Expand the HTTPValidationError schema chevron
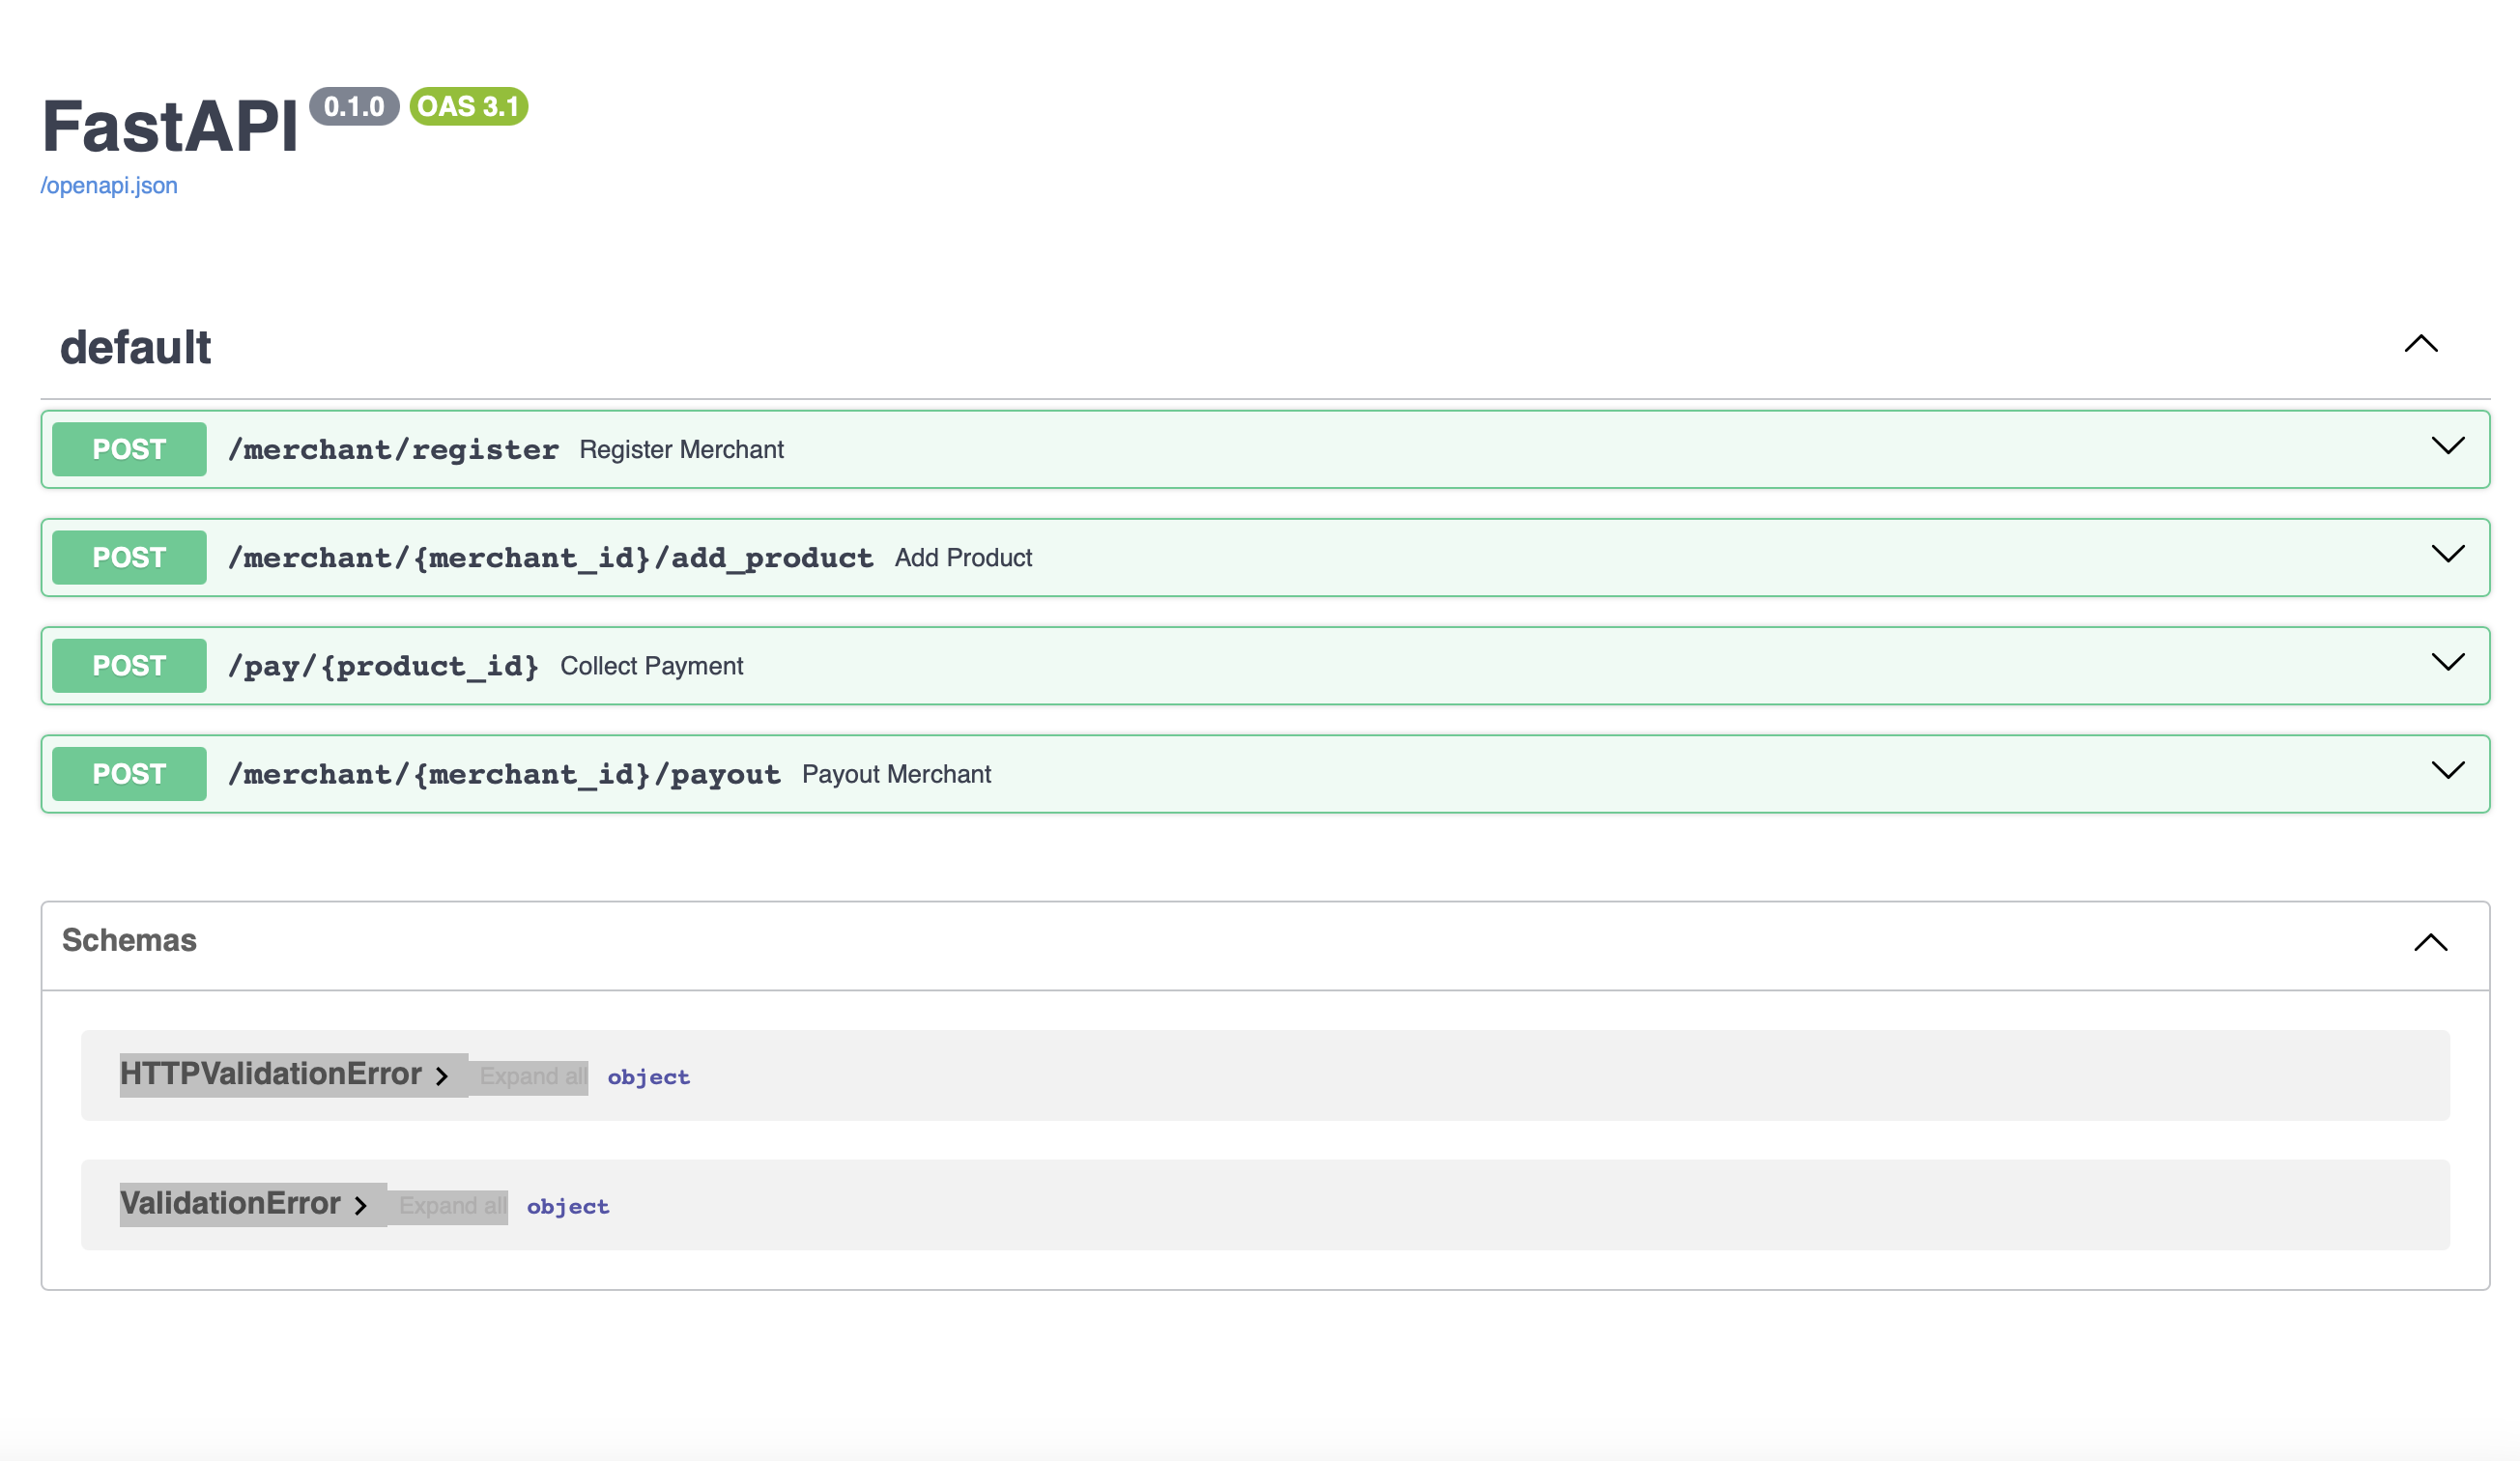Screen dimensions: 2520x1461 [442, 1077]
